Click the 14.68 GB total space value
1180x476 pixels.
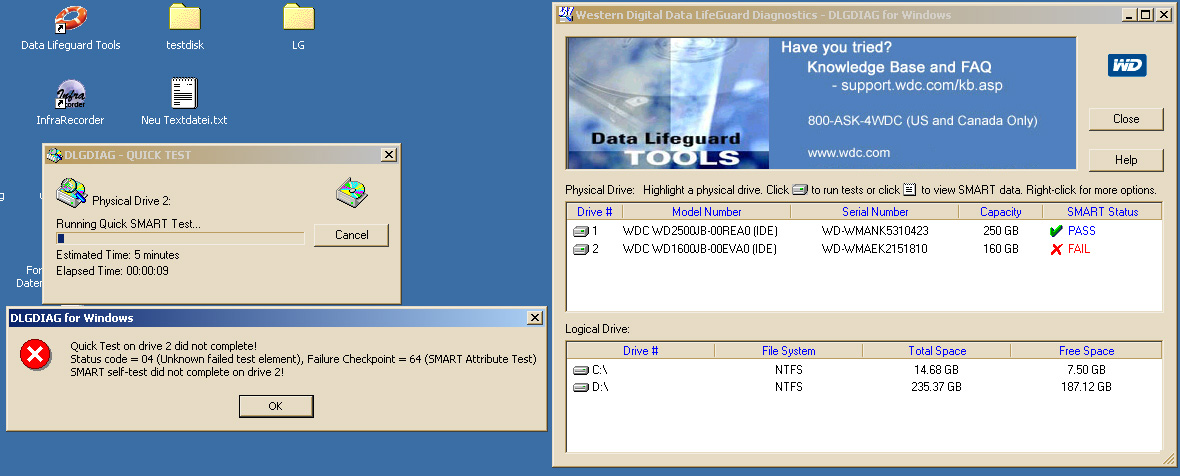[936, 370]
